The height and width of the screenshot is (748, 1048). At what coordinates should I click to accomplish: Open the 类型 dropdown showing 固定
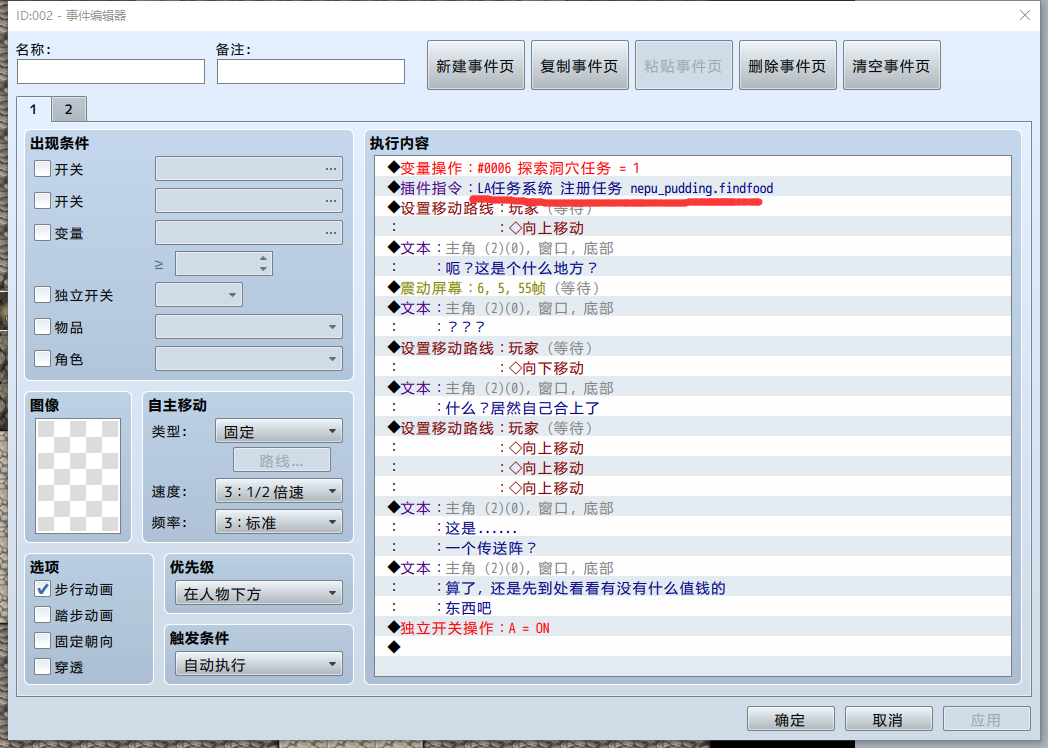279,431
